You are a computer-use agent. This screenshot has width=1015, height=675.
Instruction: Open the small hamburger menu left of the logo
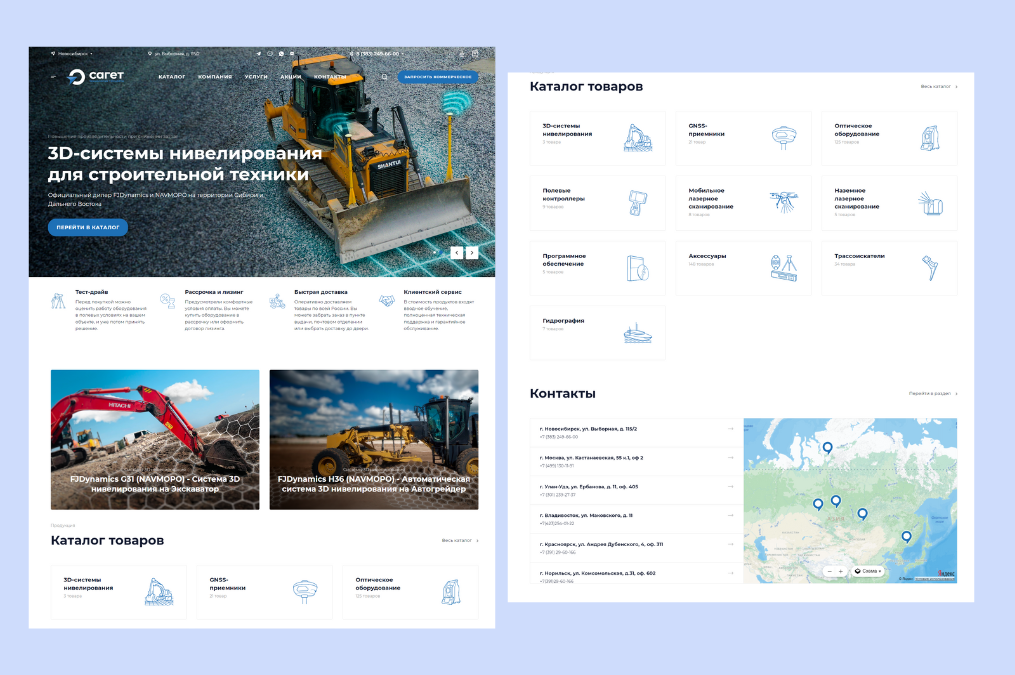(x=53, y=76)
